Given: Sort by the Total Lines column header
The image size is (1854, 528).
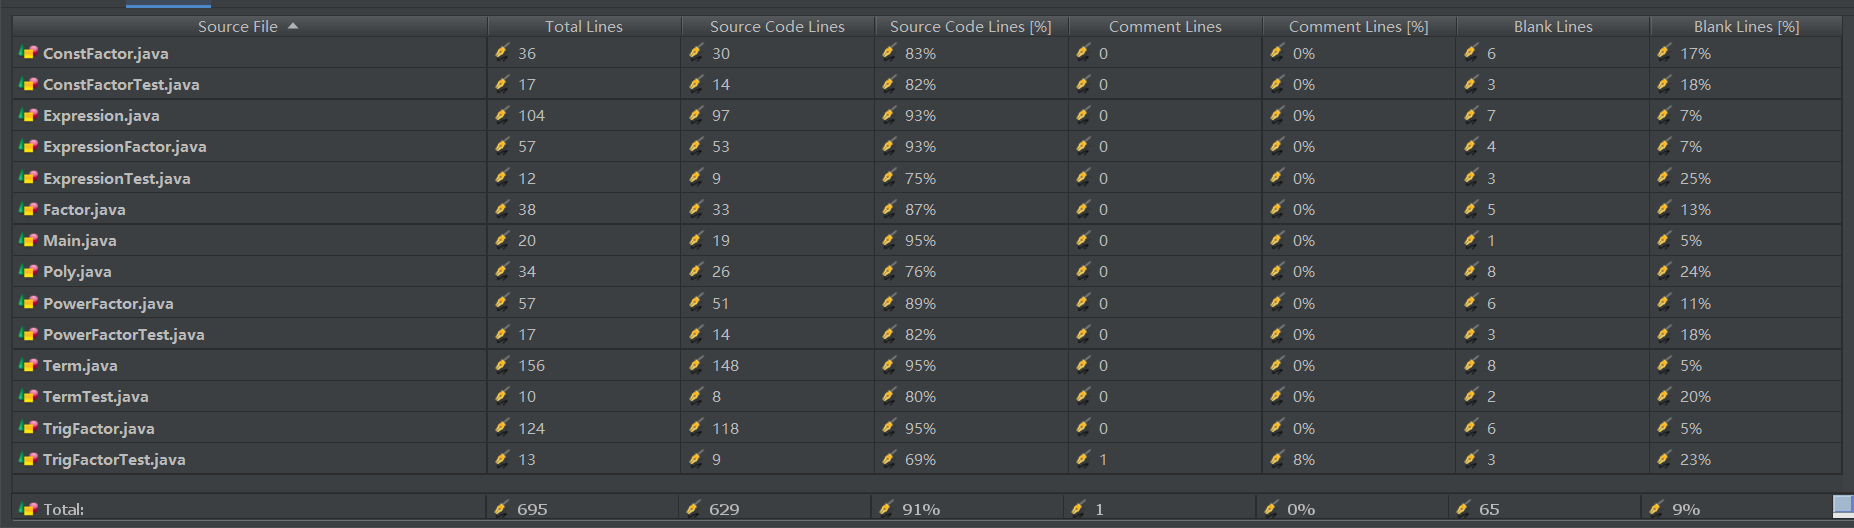Looking at the screenshot, I should 583,27.
